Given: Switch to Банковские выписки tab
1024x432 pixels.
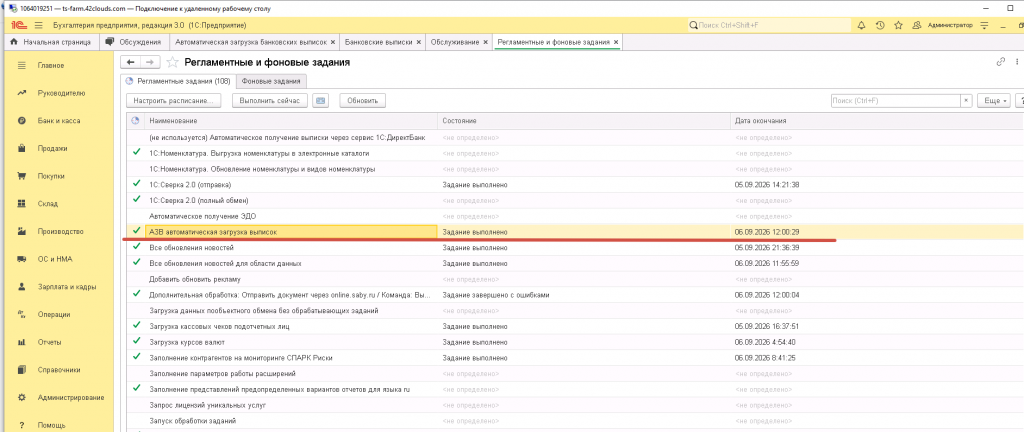Looking at the screenshot, I should pos(378,42).
